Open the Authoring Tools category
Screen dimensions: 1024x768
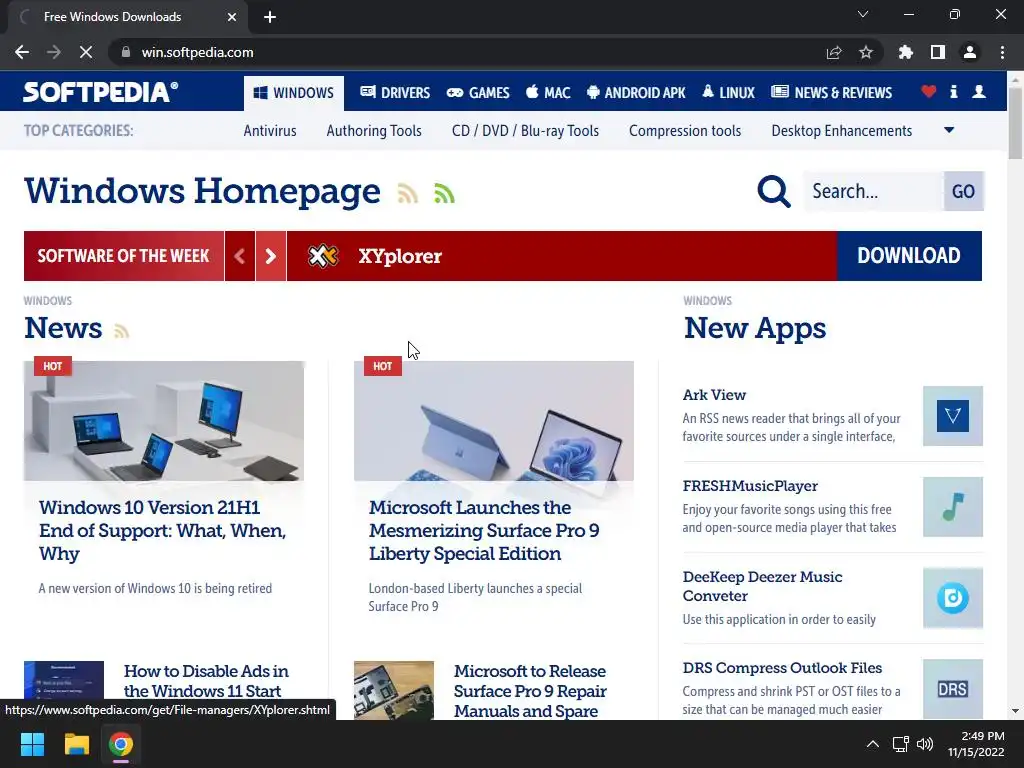click(374, 131)
